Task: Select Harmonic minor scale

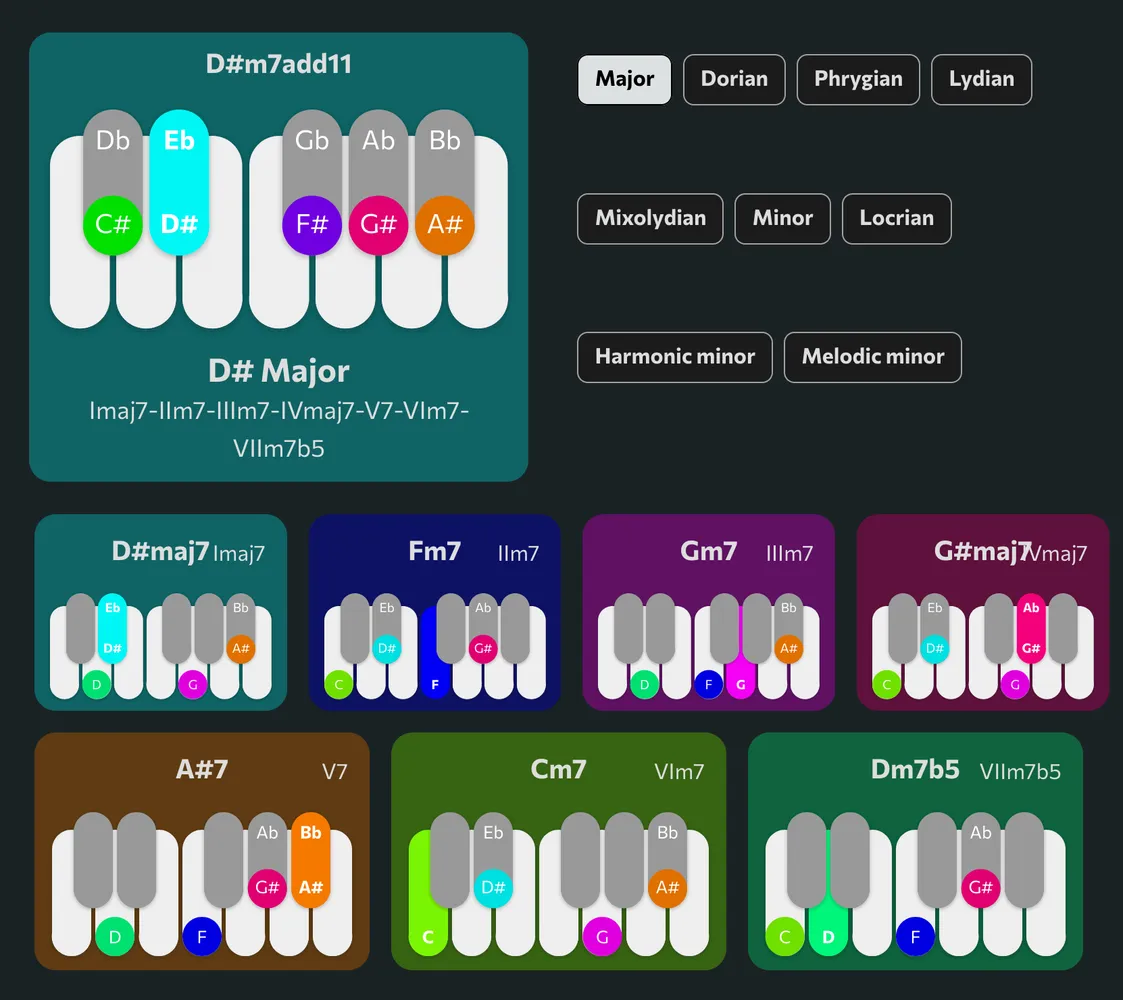Action: (675, 357)
